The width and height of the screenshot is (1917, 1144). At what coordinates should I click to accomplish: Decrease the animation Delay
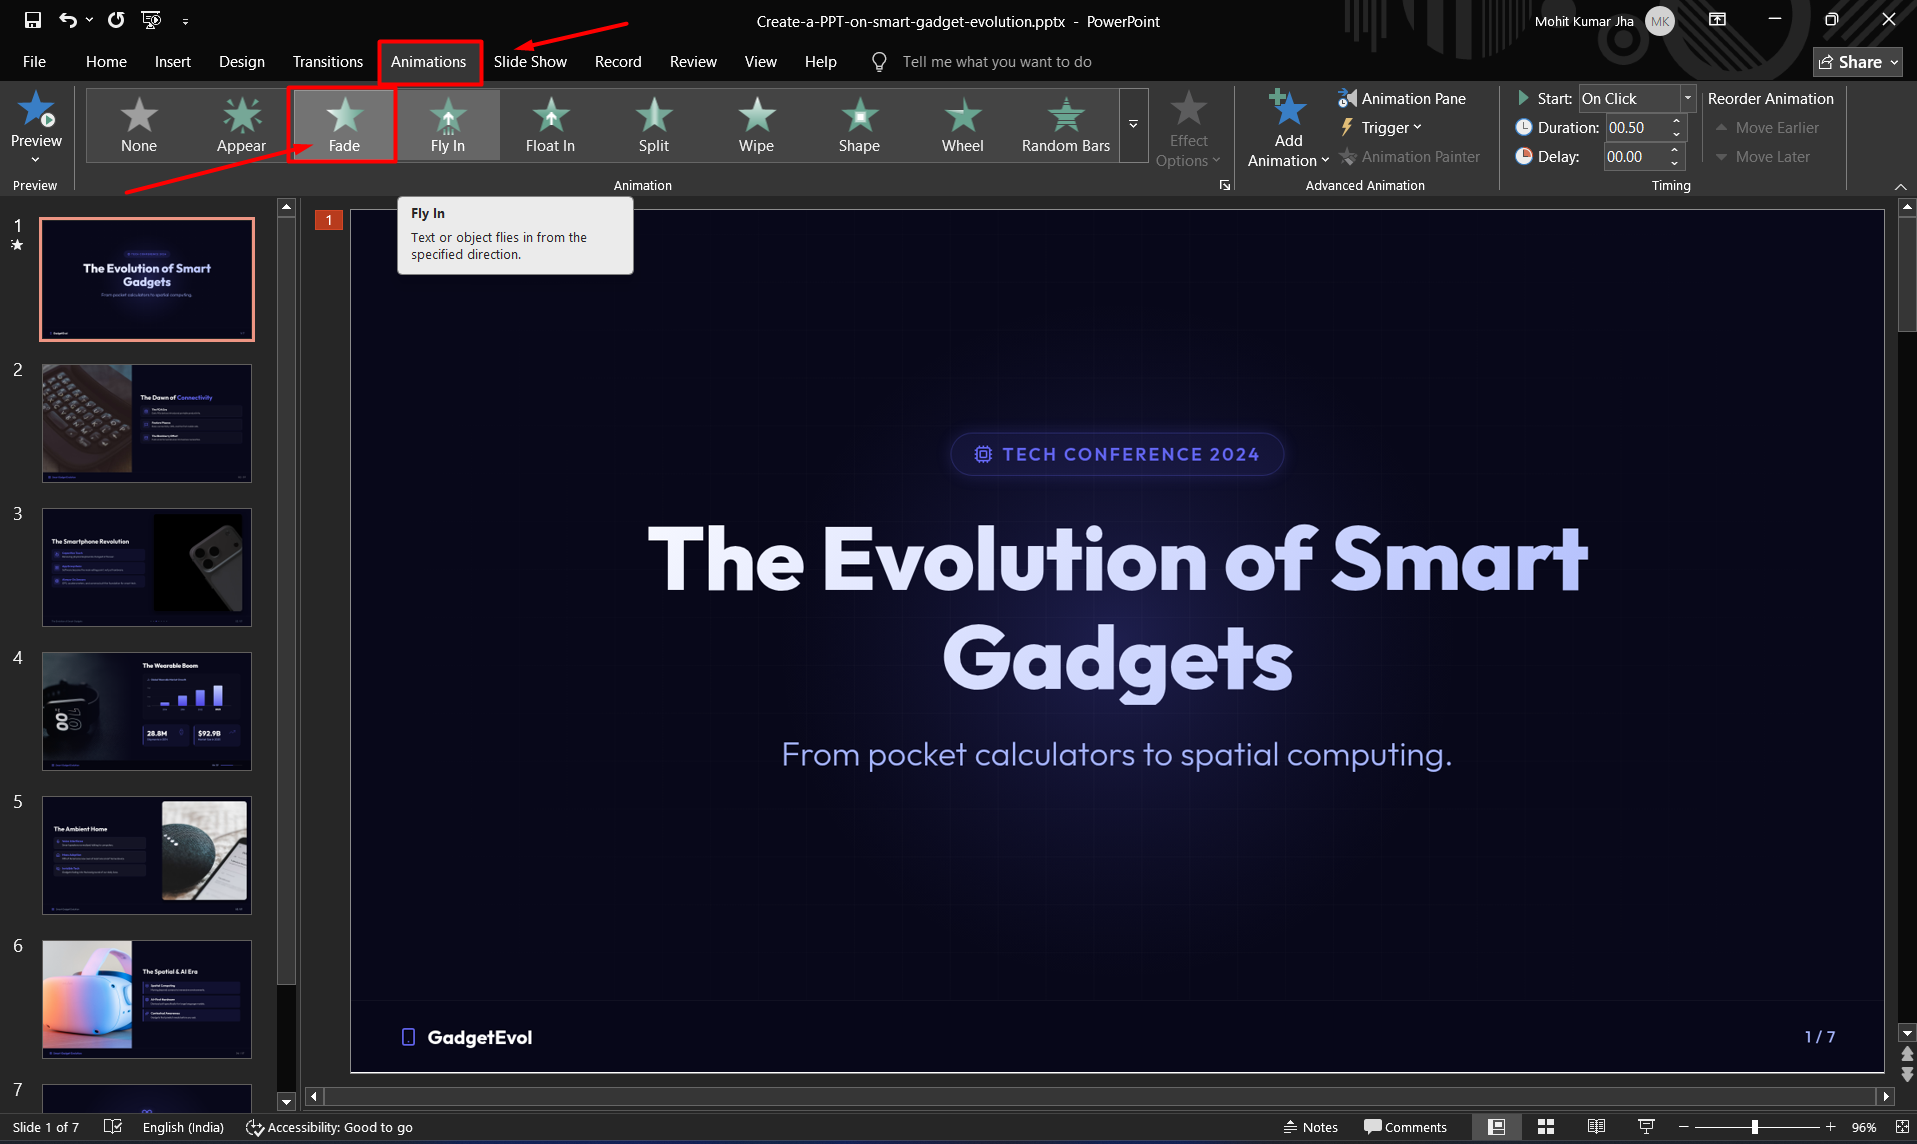point(1675,163)
